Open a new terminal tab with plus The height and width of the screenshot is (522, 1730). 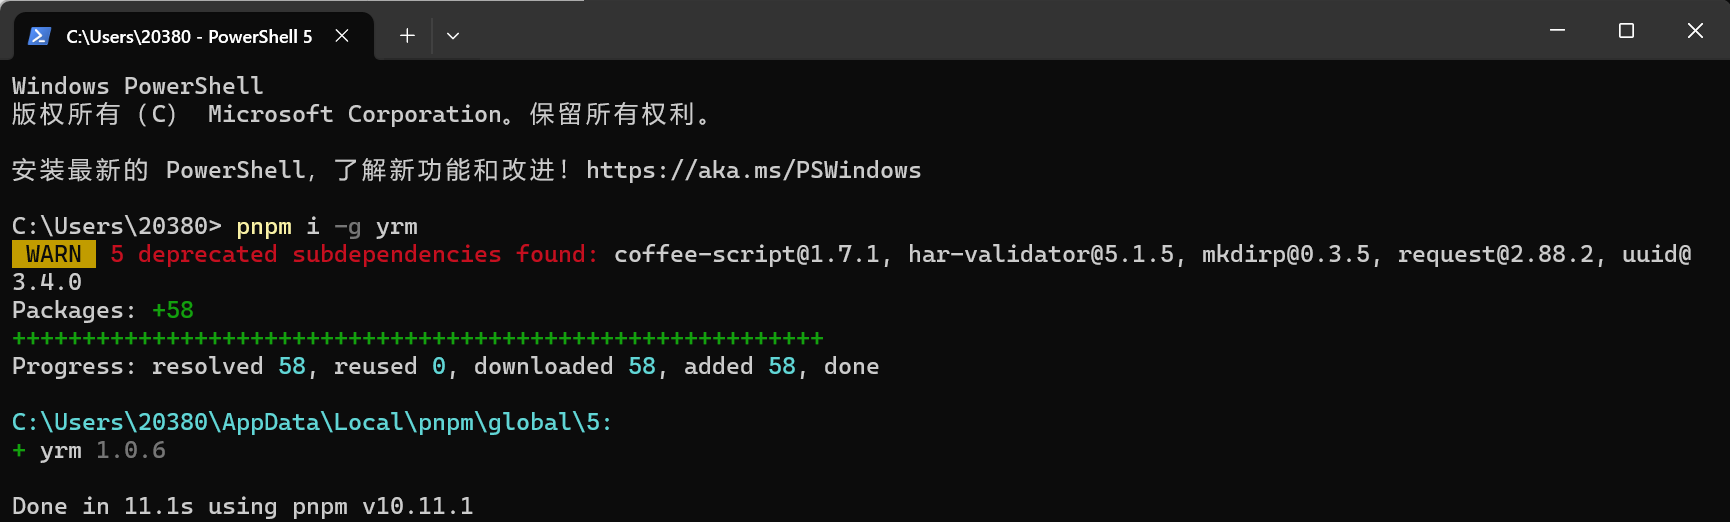tap(407, 36)
